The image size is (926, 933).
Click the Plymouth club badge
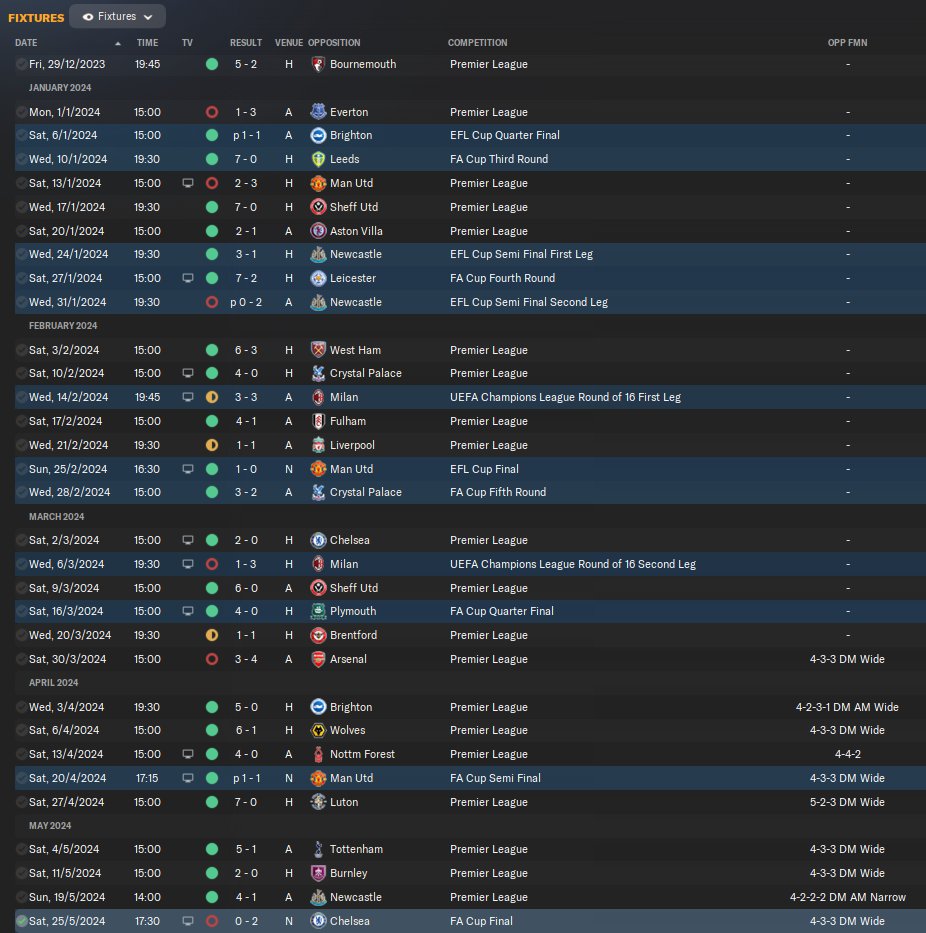pyautogui.click(x=318, y=611)
